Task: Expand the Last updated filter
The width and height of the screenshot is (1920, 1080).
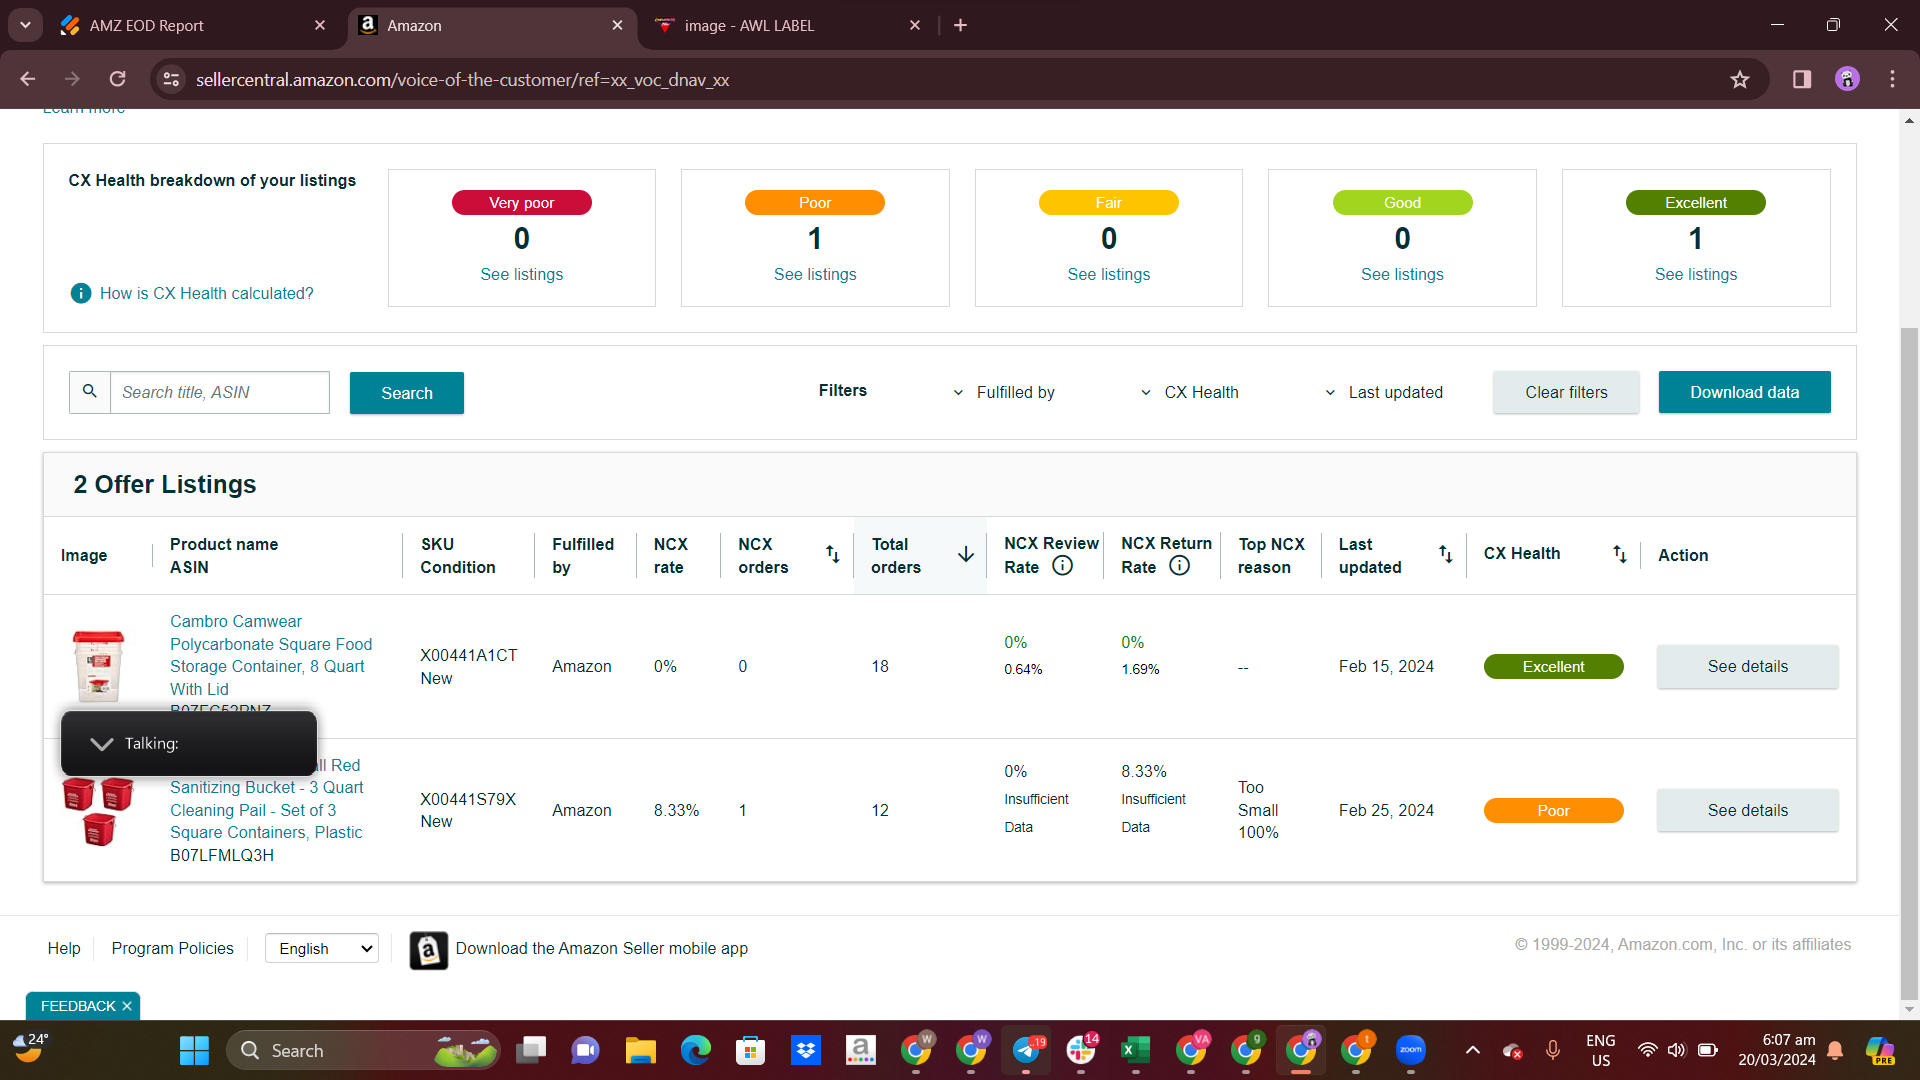Action: pos(1384,393)
